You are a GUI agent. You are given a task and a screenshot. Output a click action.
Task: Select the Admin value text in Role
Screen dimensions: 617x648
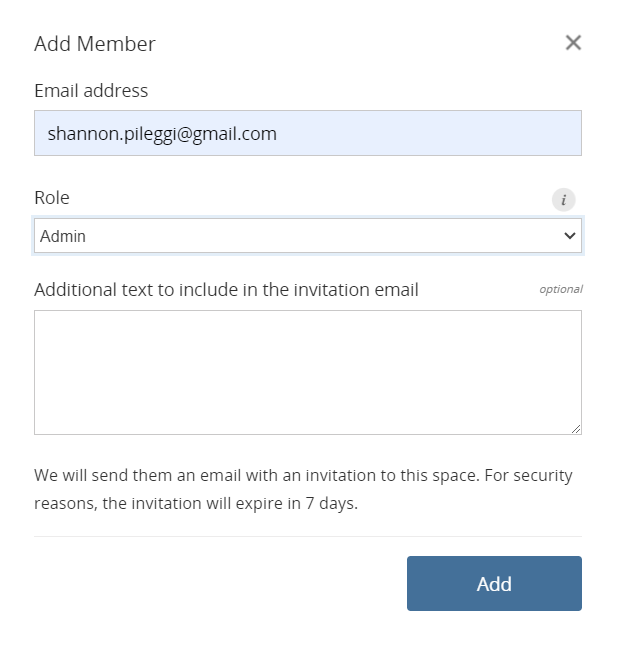point(63,236)
